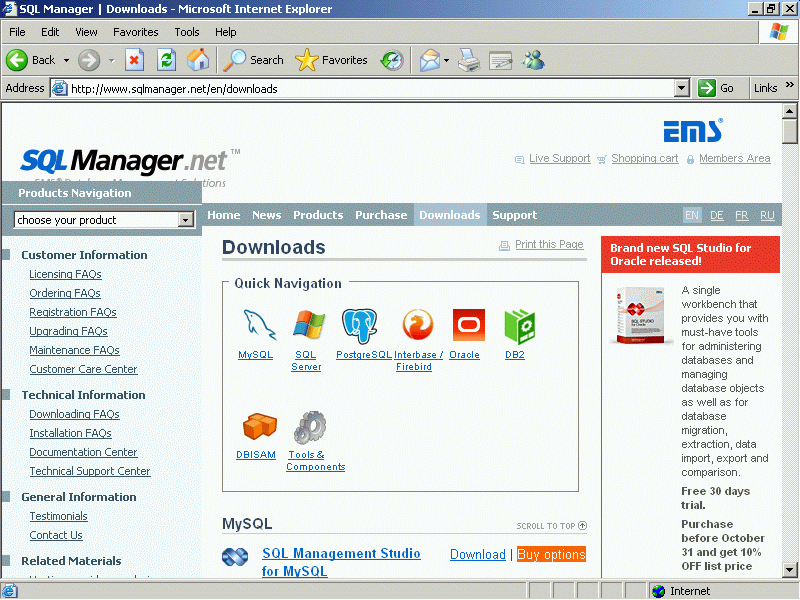Expand the Address bar dropdown

tap(682, 88)
